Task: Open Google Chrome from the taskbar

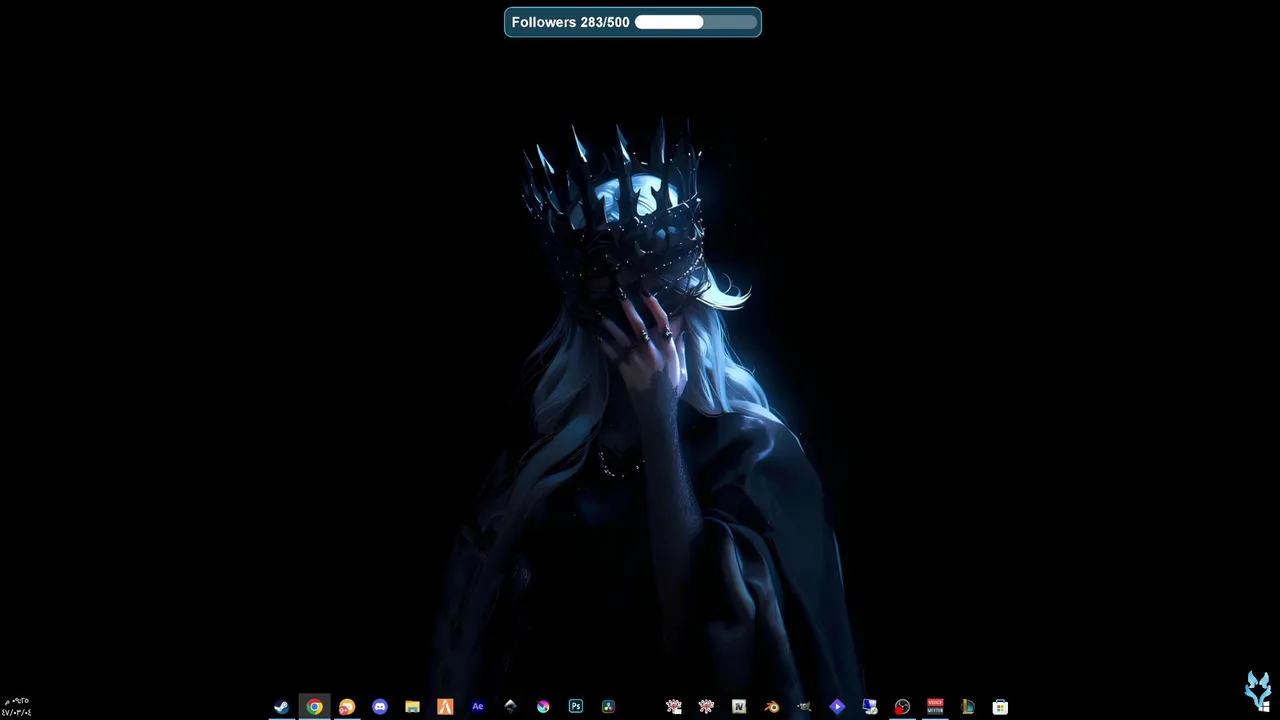Action: [314, 707]
